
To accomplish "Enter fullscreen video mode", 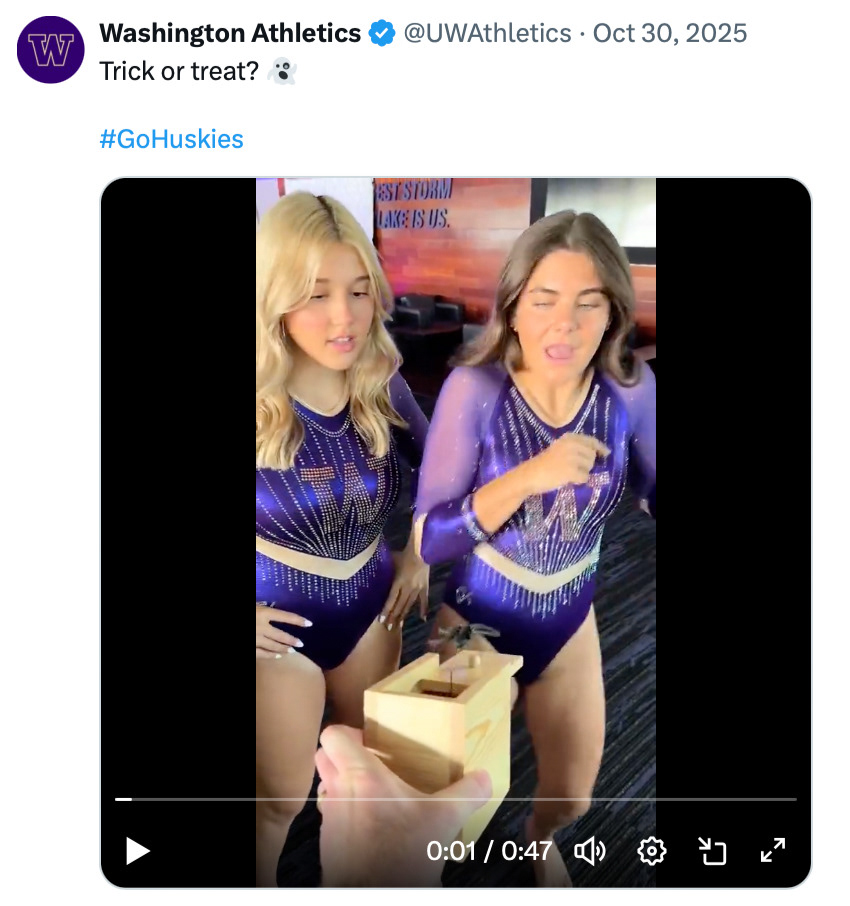I will (x=773, y=851).
